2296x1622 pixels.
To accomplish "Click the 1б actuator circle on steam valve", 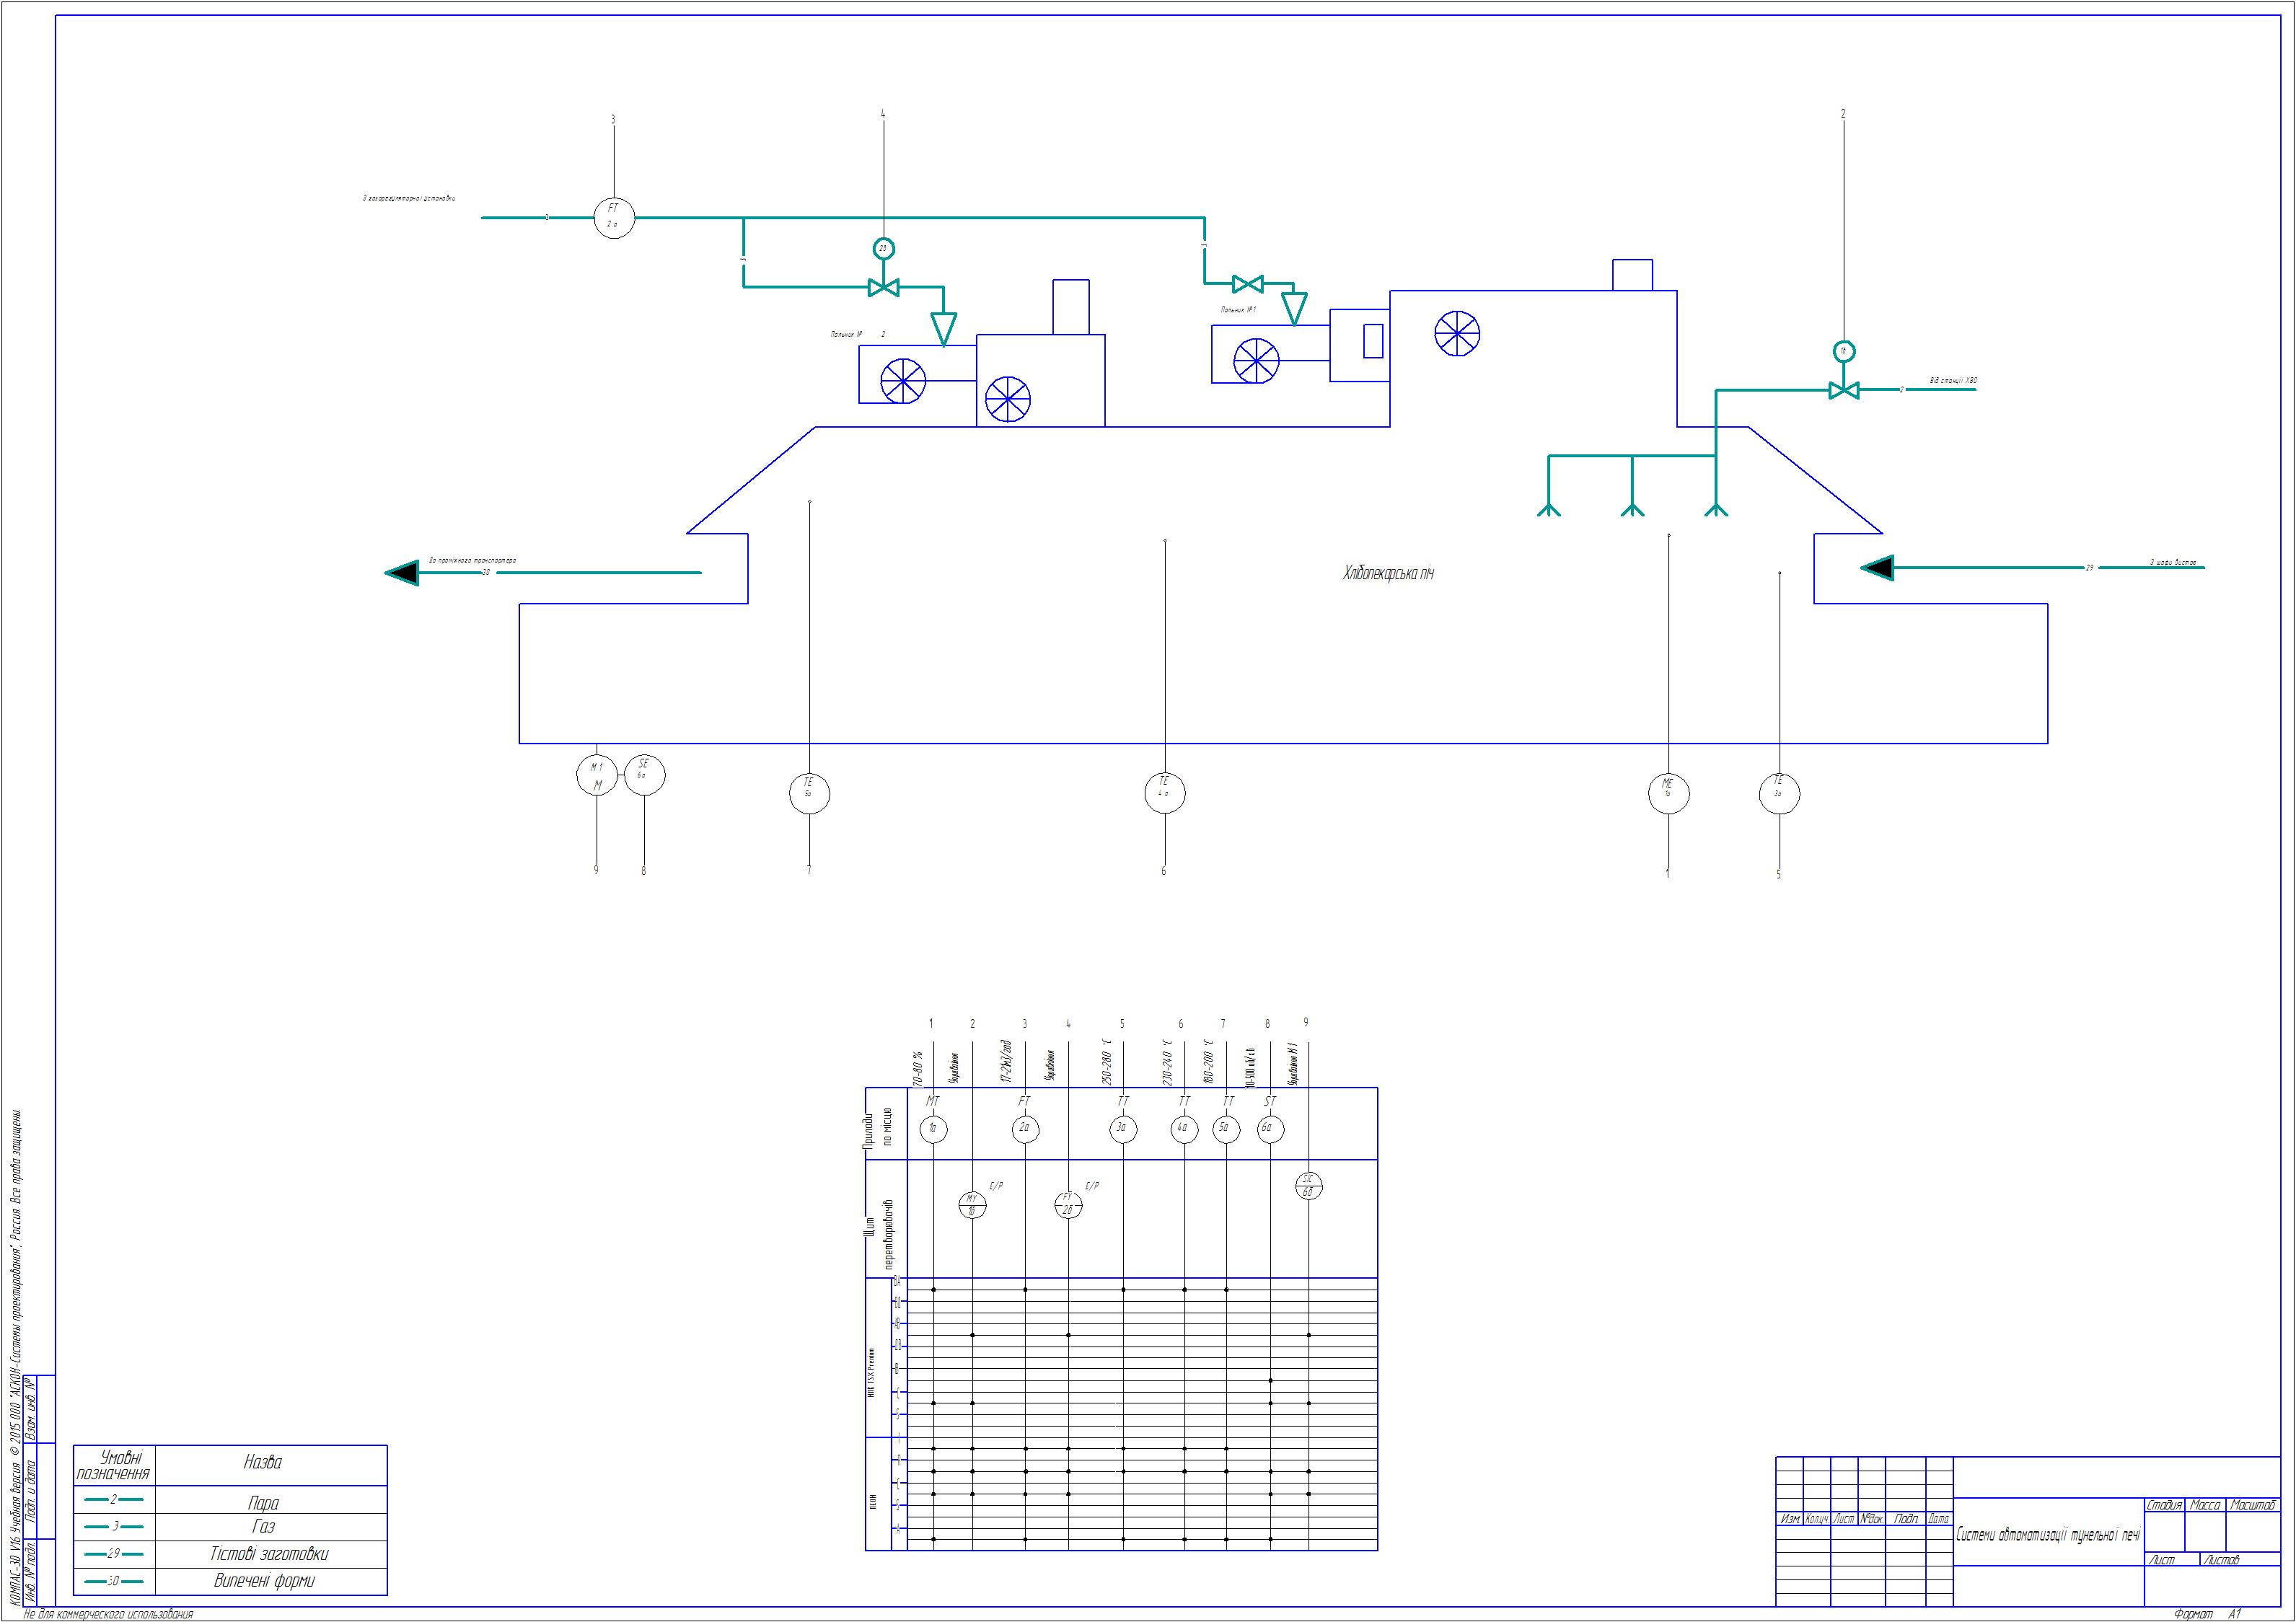I will pyautogui.click(x=1843, y=351).
